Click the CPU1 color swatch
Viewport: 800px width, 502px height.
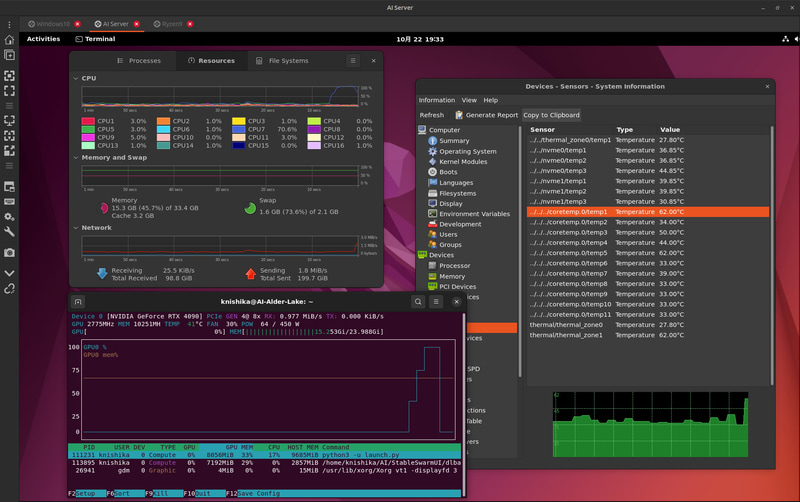pos(88,121)
